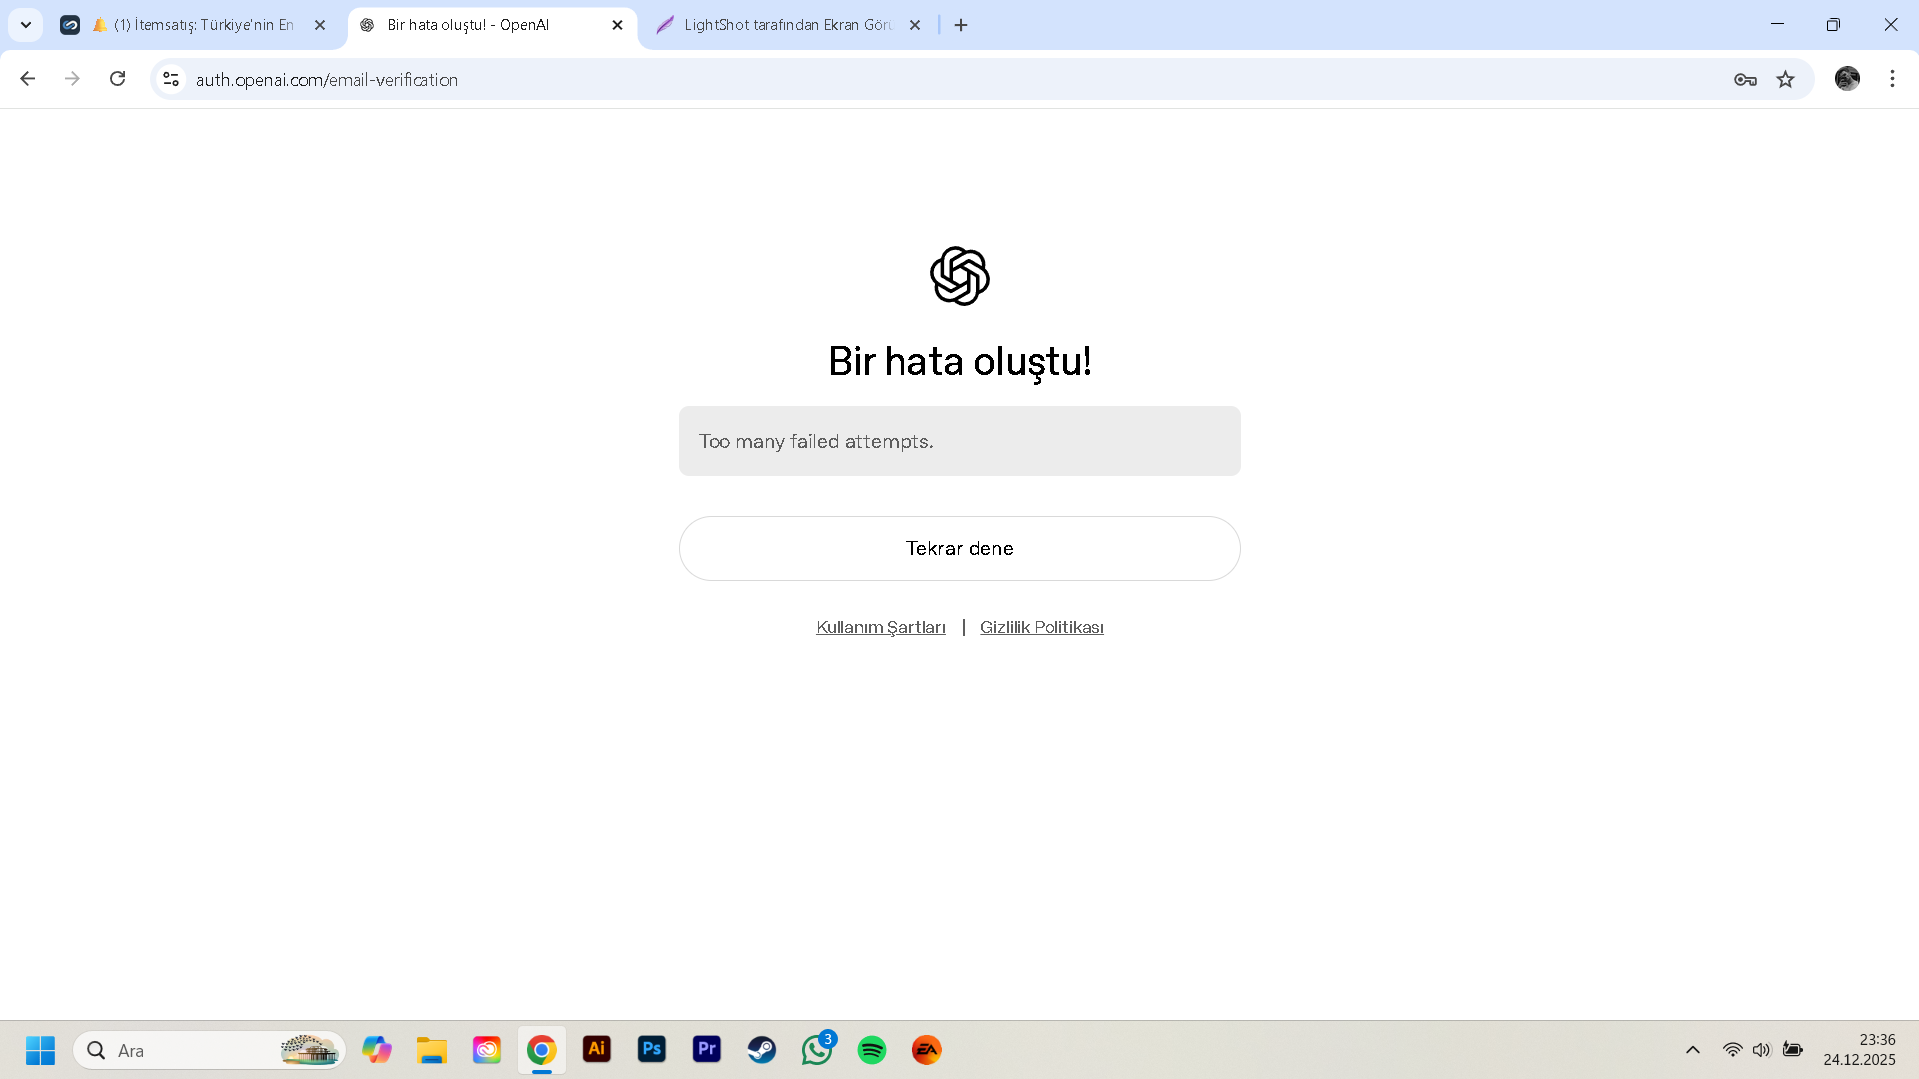Image resolution: width=1919 pixels, height=1079 pixels.
Task: Open the volume control icon
Action: pyautogui.click(x=1762, y=1050)
